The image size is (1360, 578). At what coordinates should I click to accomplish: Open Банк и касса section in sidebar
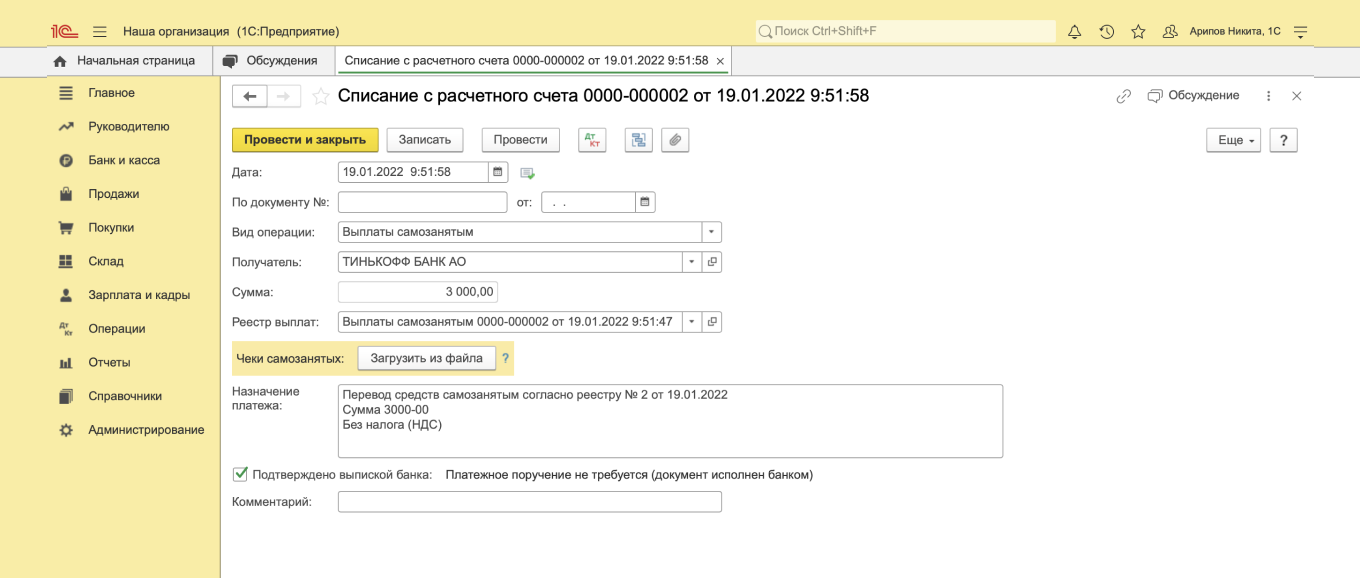(124, 160)
